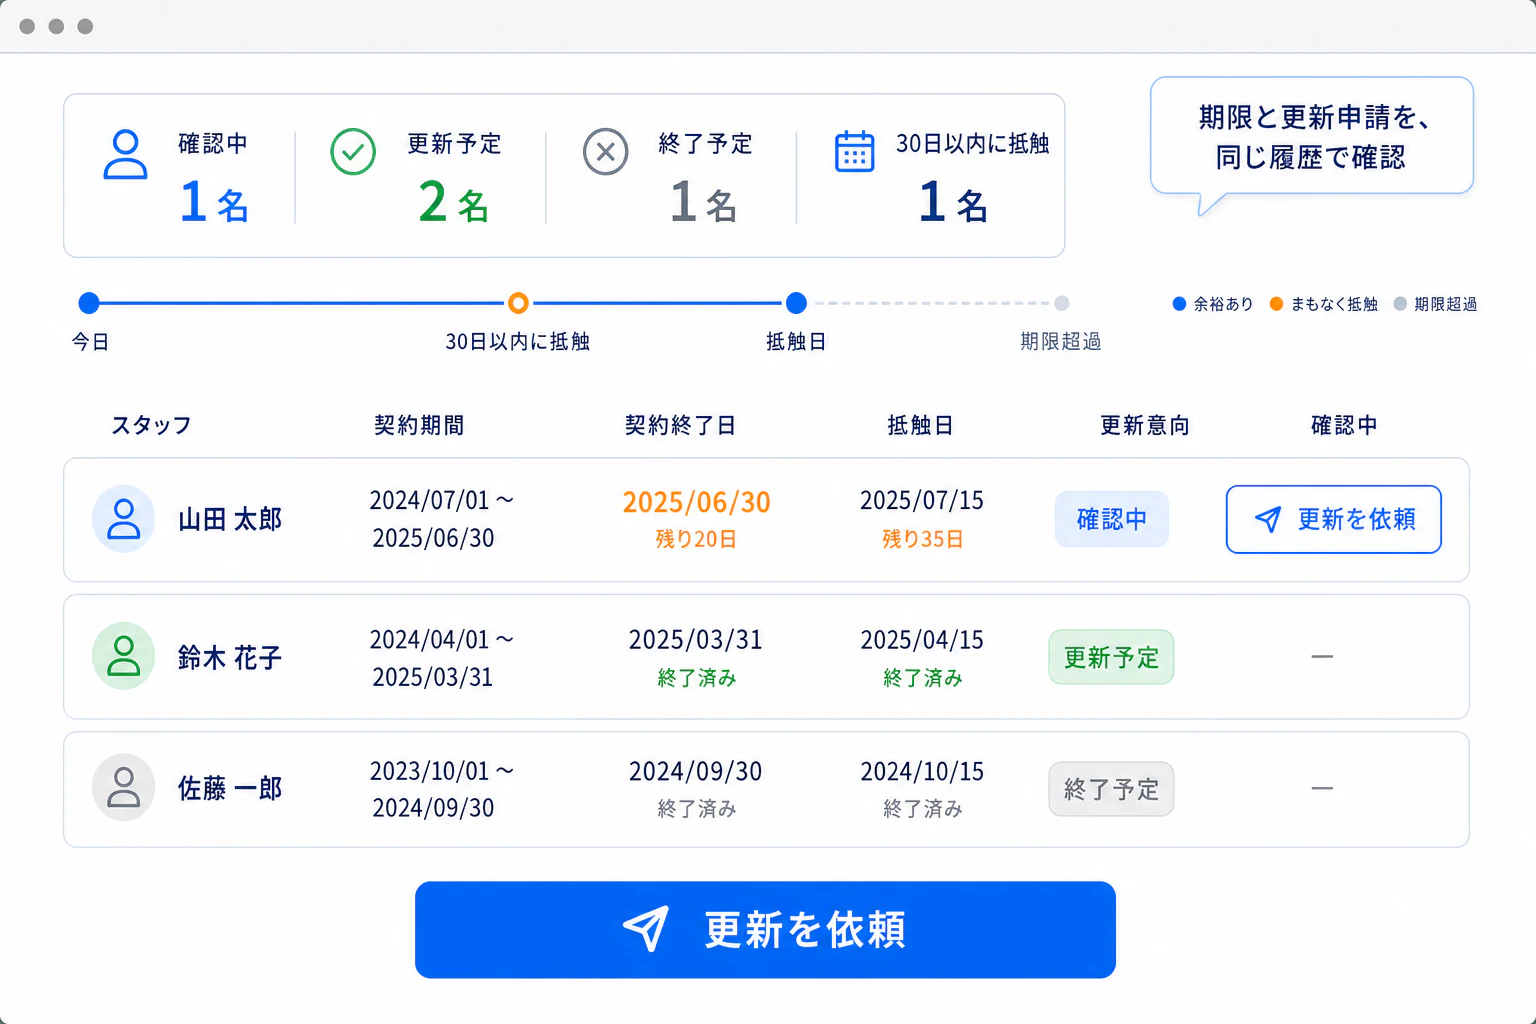Select the orange 30日以内に抵触 timeline marker

[x=518, y=303]
